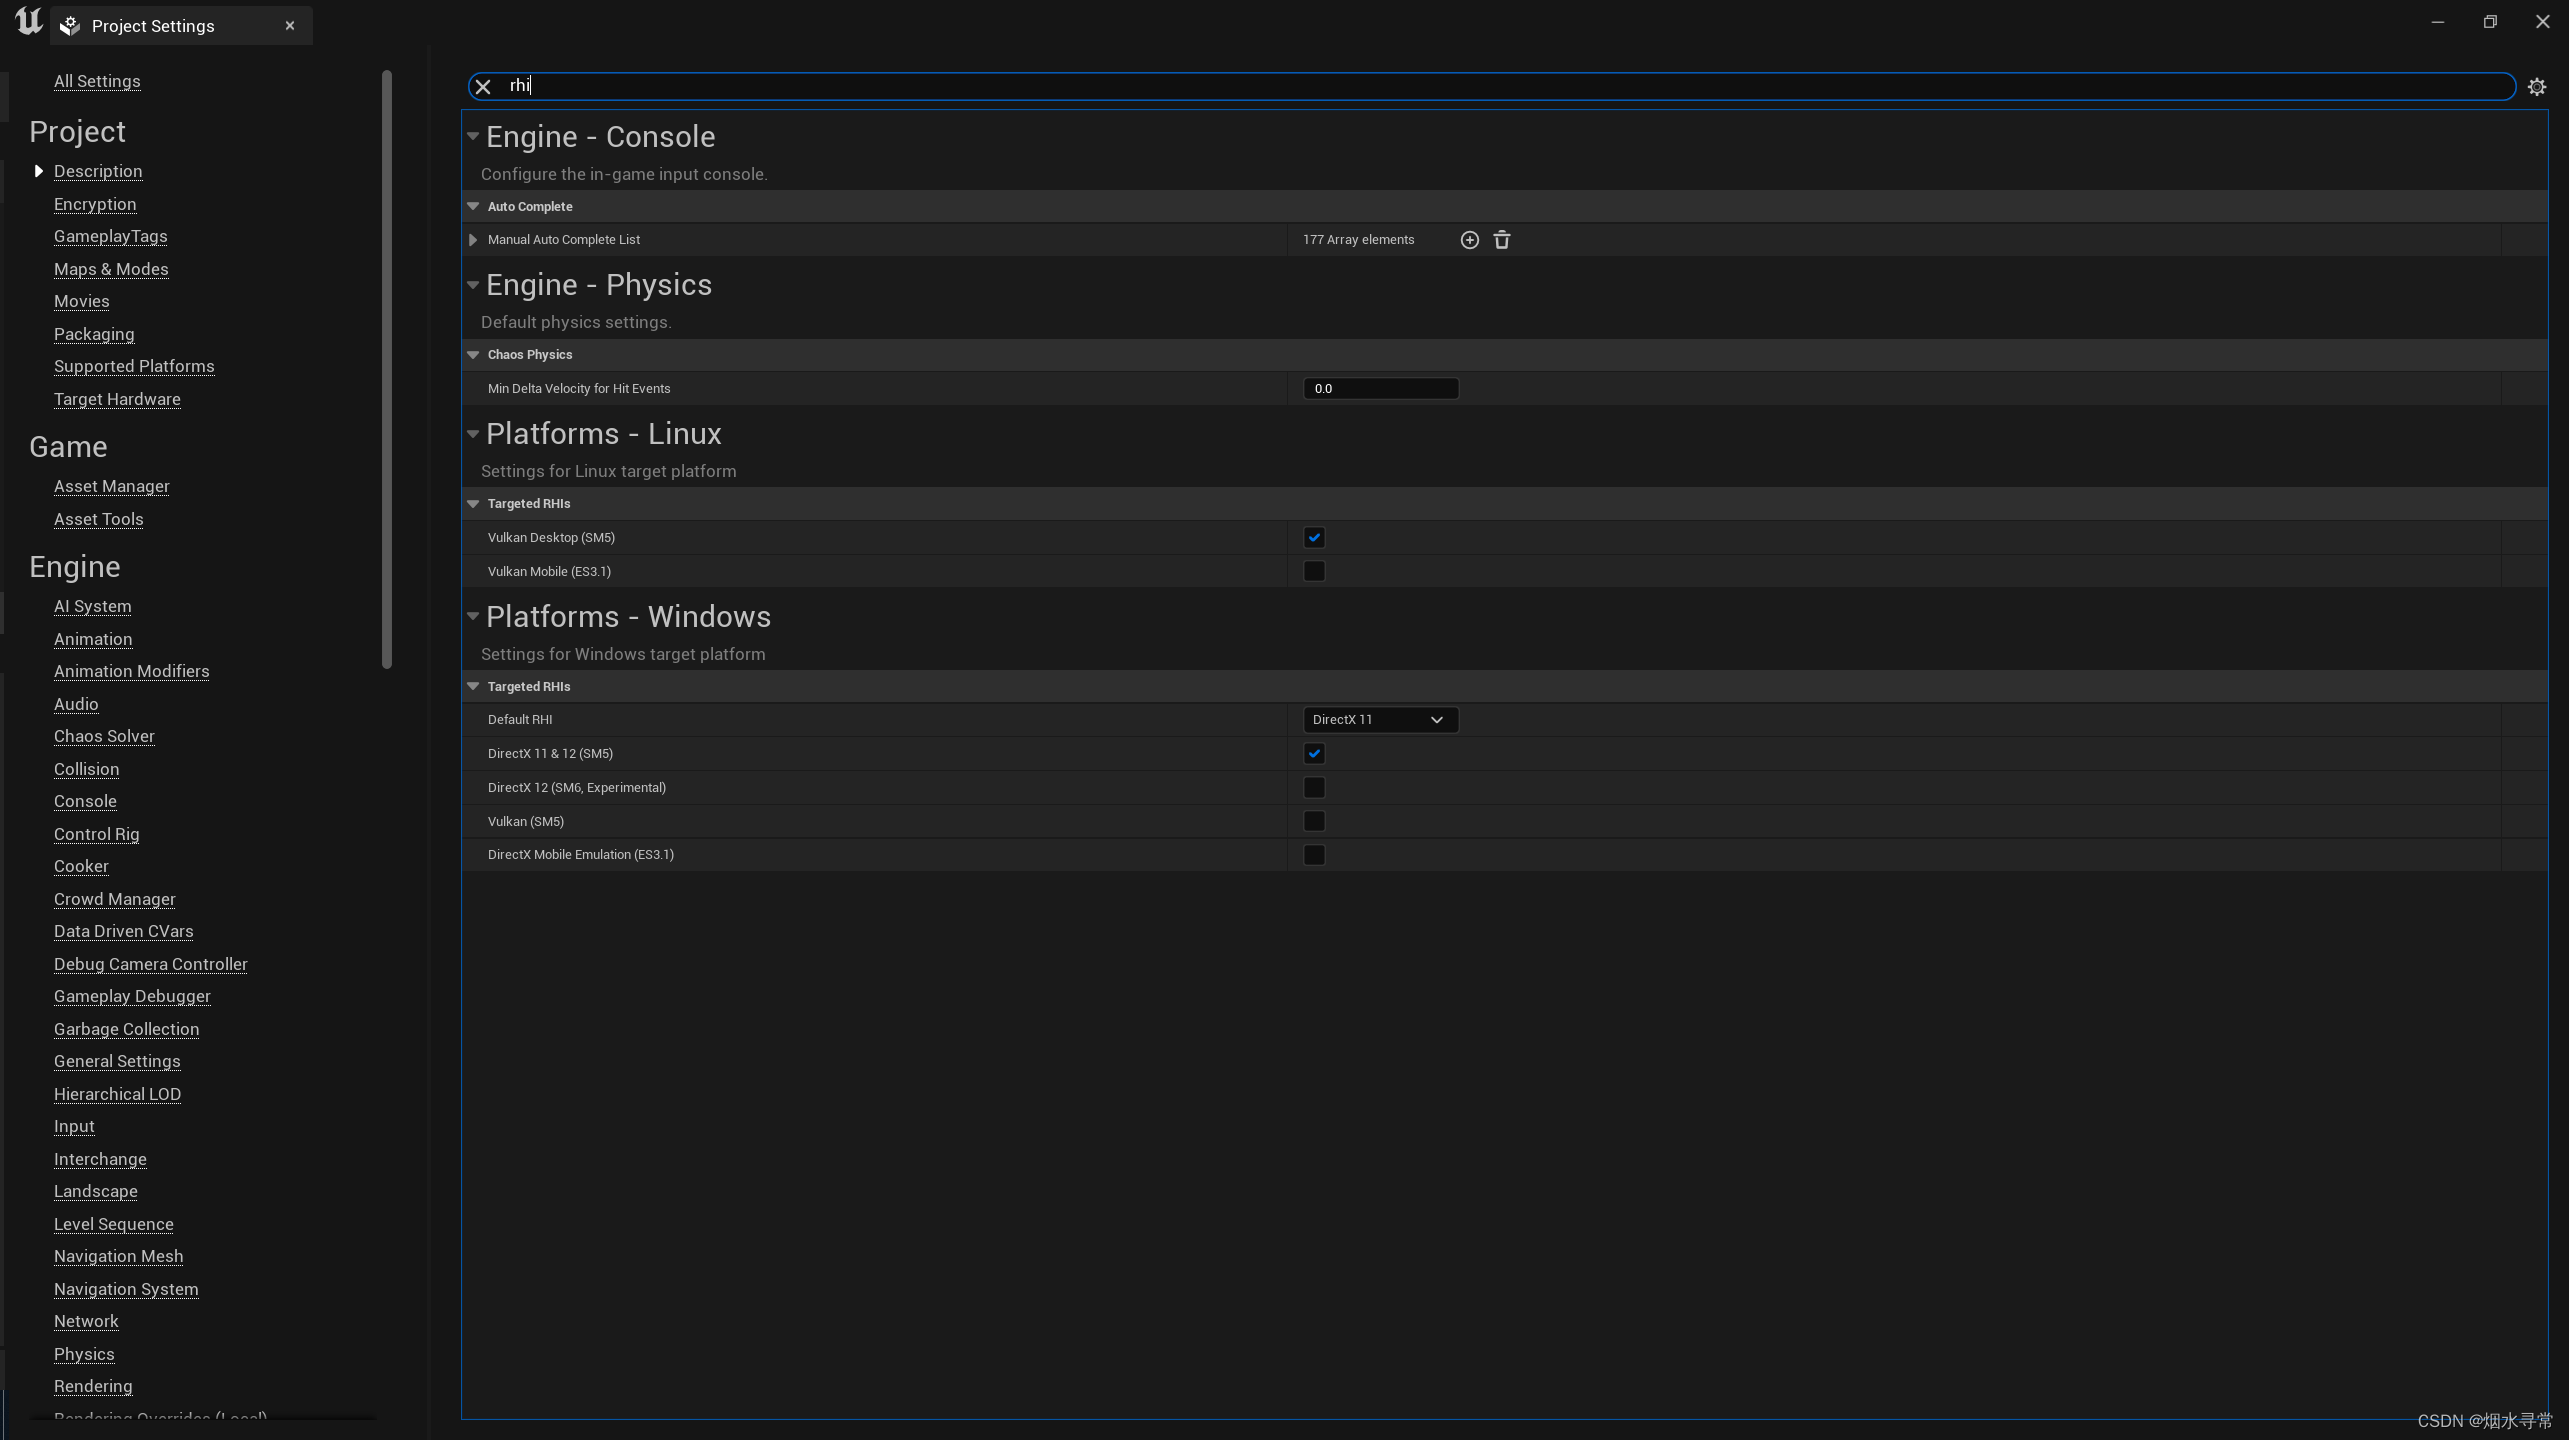
Task: Expand the Manual Auto Complete List array
Action: [x=473, y=240]
